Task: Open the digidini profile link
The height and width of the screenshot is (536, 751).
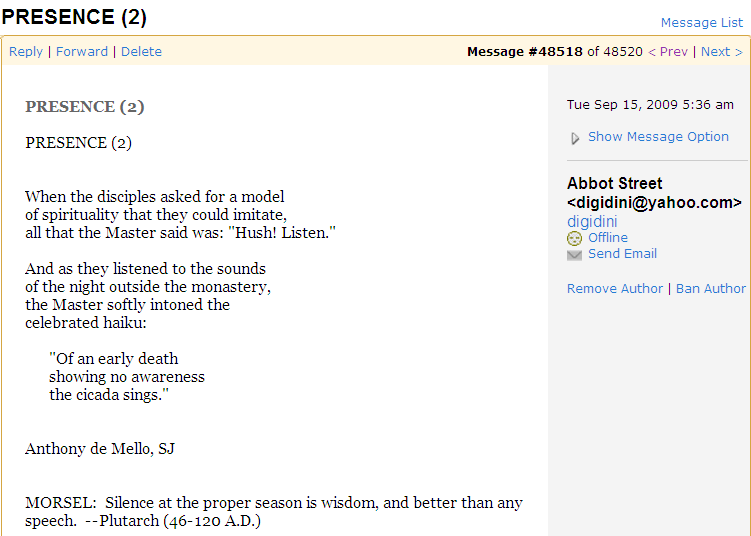Action: (x=592, y=221)
